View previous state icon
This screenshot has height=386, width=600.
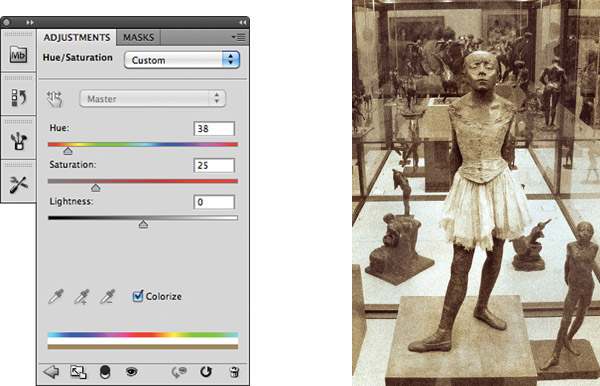pos(179,372)
